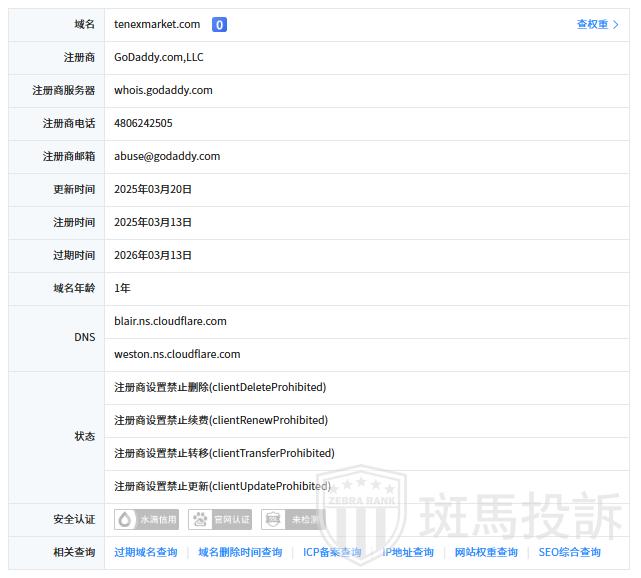641x578 pixels.
Task: Open the 水滴信用 credit badge
Action: pyautogui.click(x=146, y=520)
